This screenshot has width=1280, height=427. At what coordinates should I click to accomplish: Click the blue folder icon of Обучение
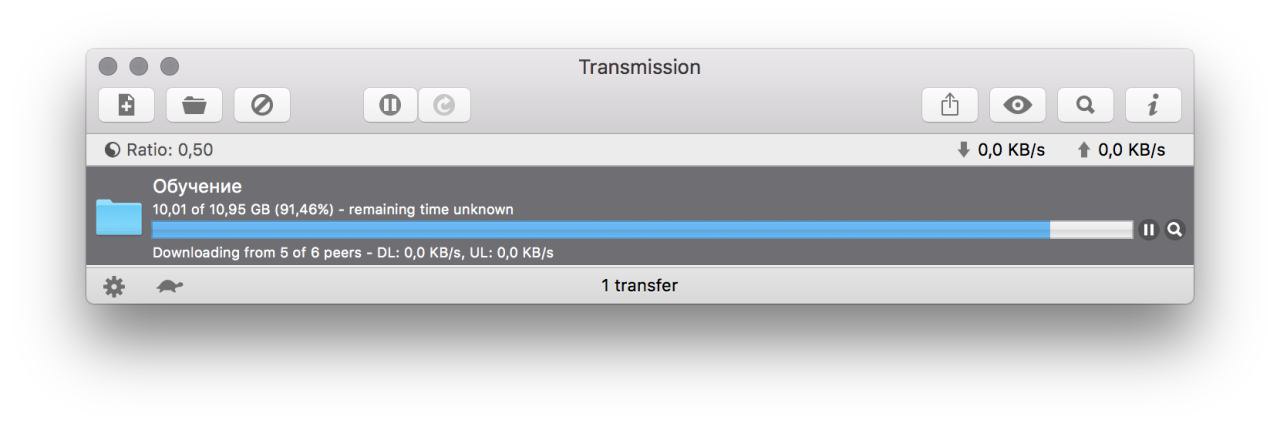coord(119,217)
